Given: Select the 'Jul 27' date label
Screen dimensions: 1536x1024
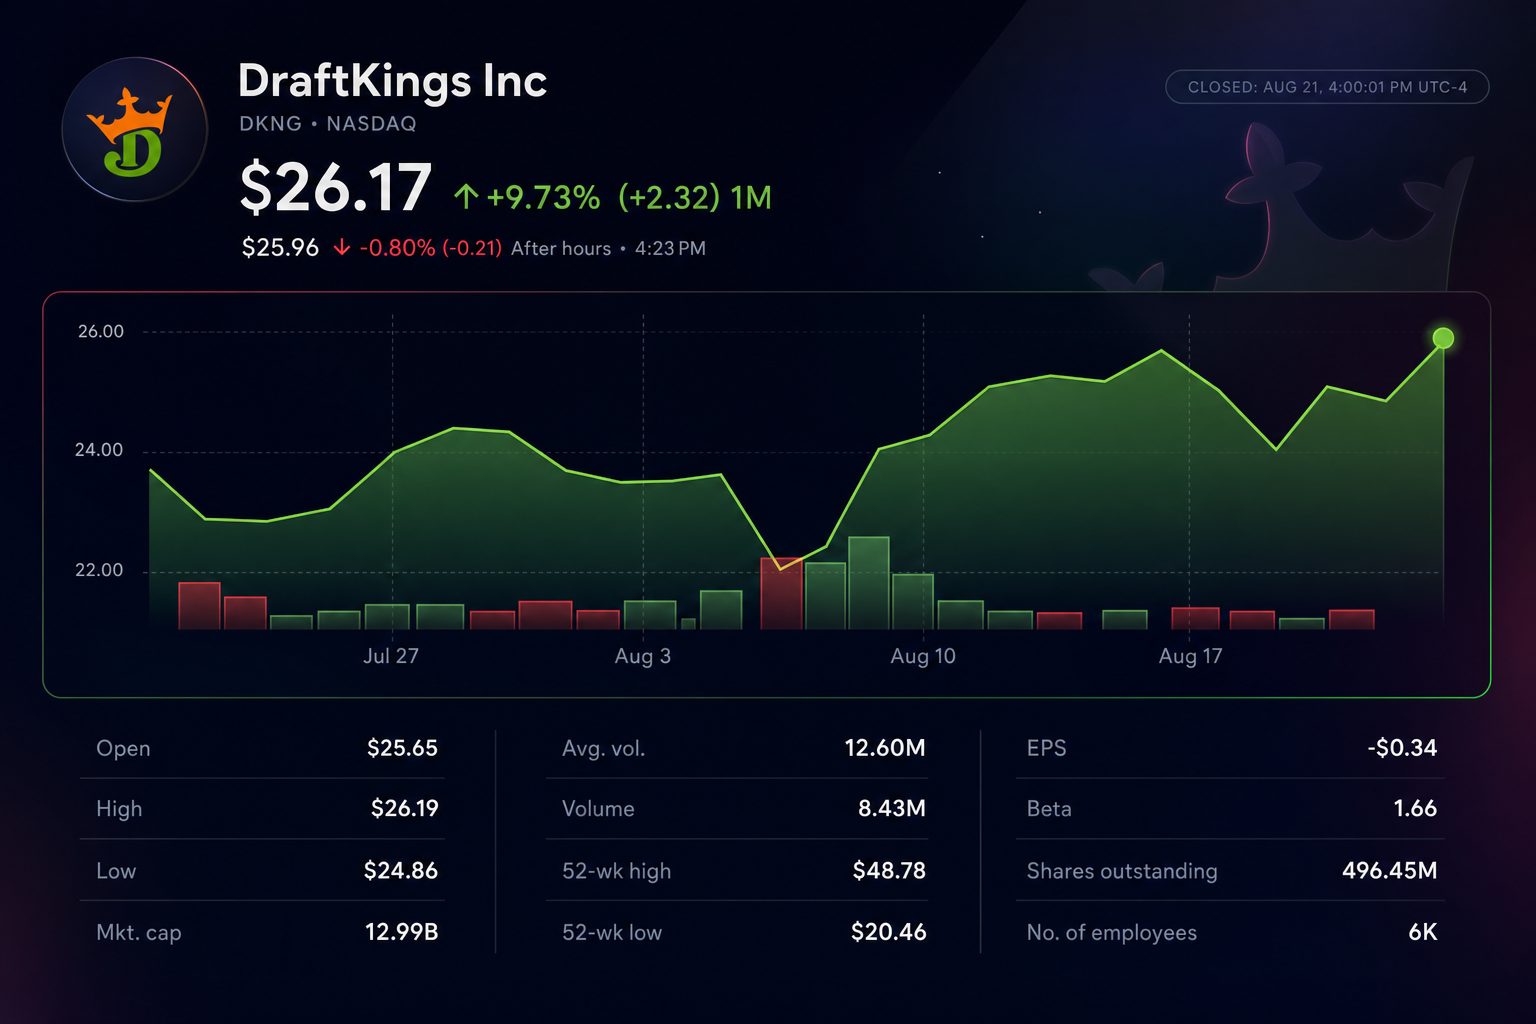Looking at the screenshot, I should [x=391, y=656].
